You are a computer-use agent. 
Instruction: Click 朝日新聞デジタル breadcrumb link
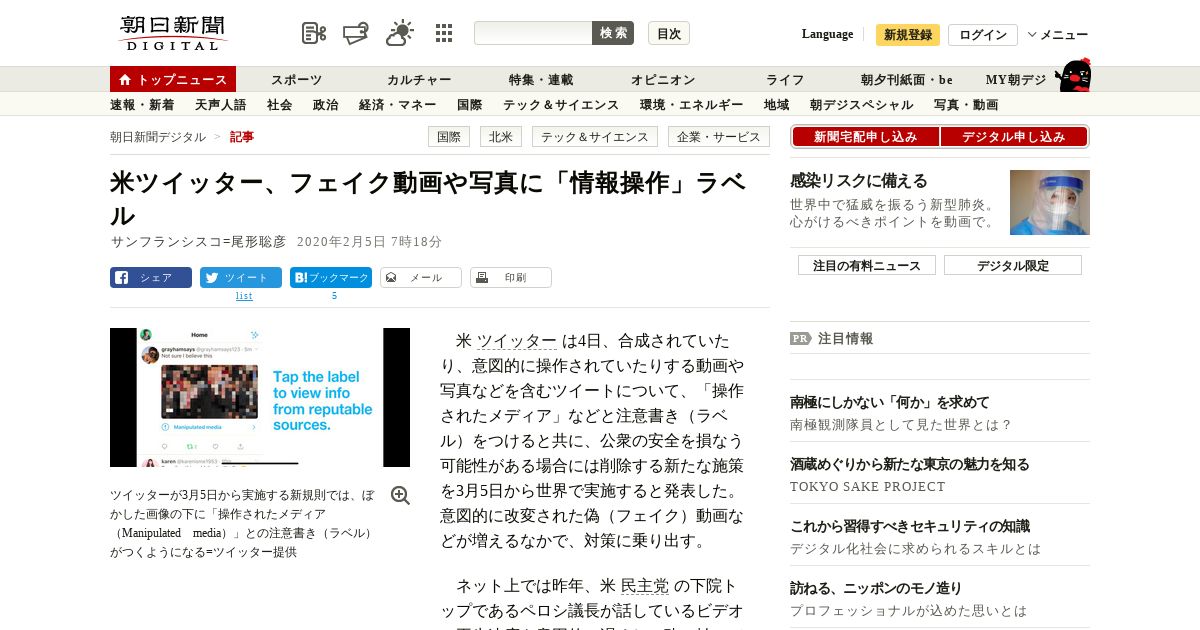(x=158, y=137)
